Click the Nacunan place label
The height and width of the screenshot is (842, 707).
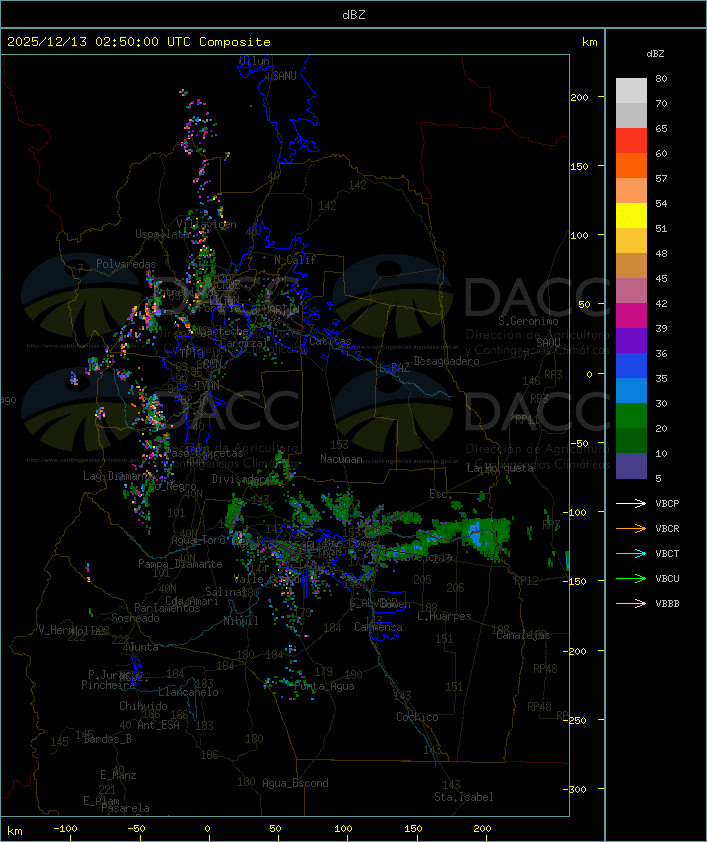click(x=341, y=459)
